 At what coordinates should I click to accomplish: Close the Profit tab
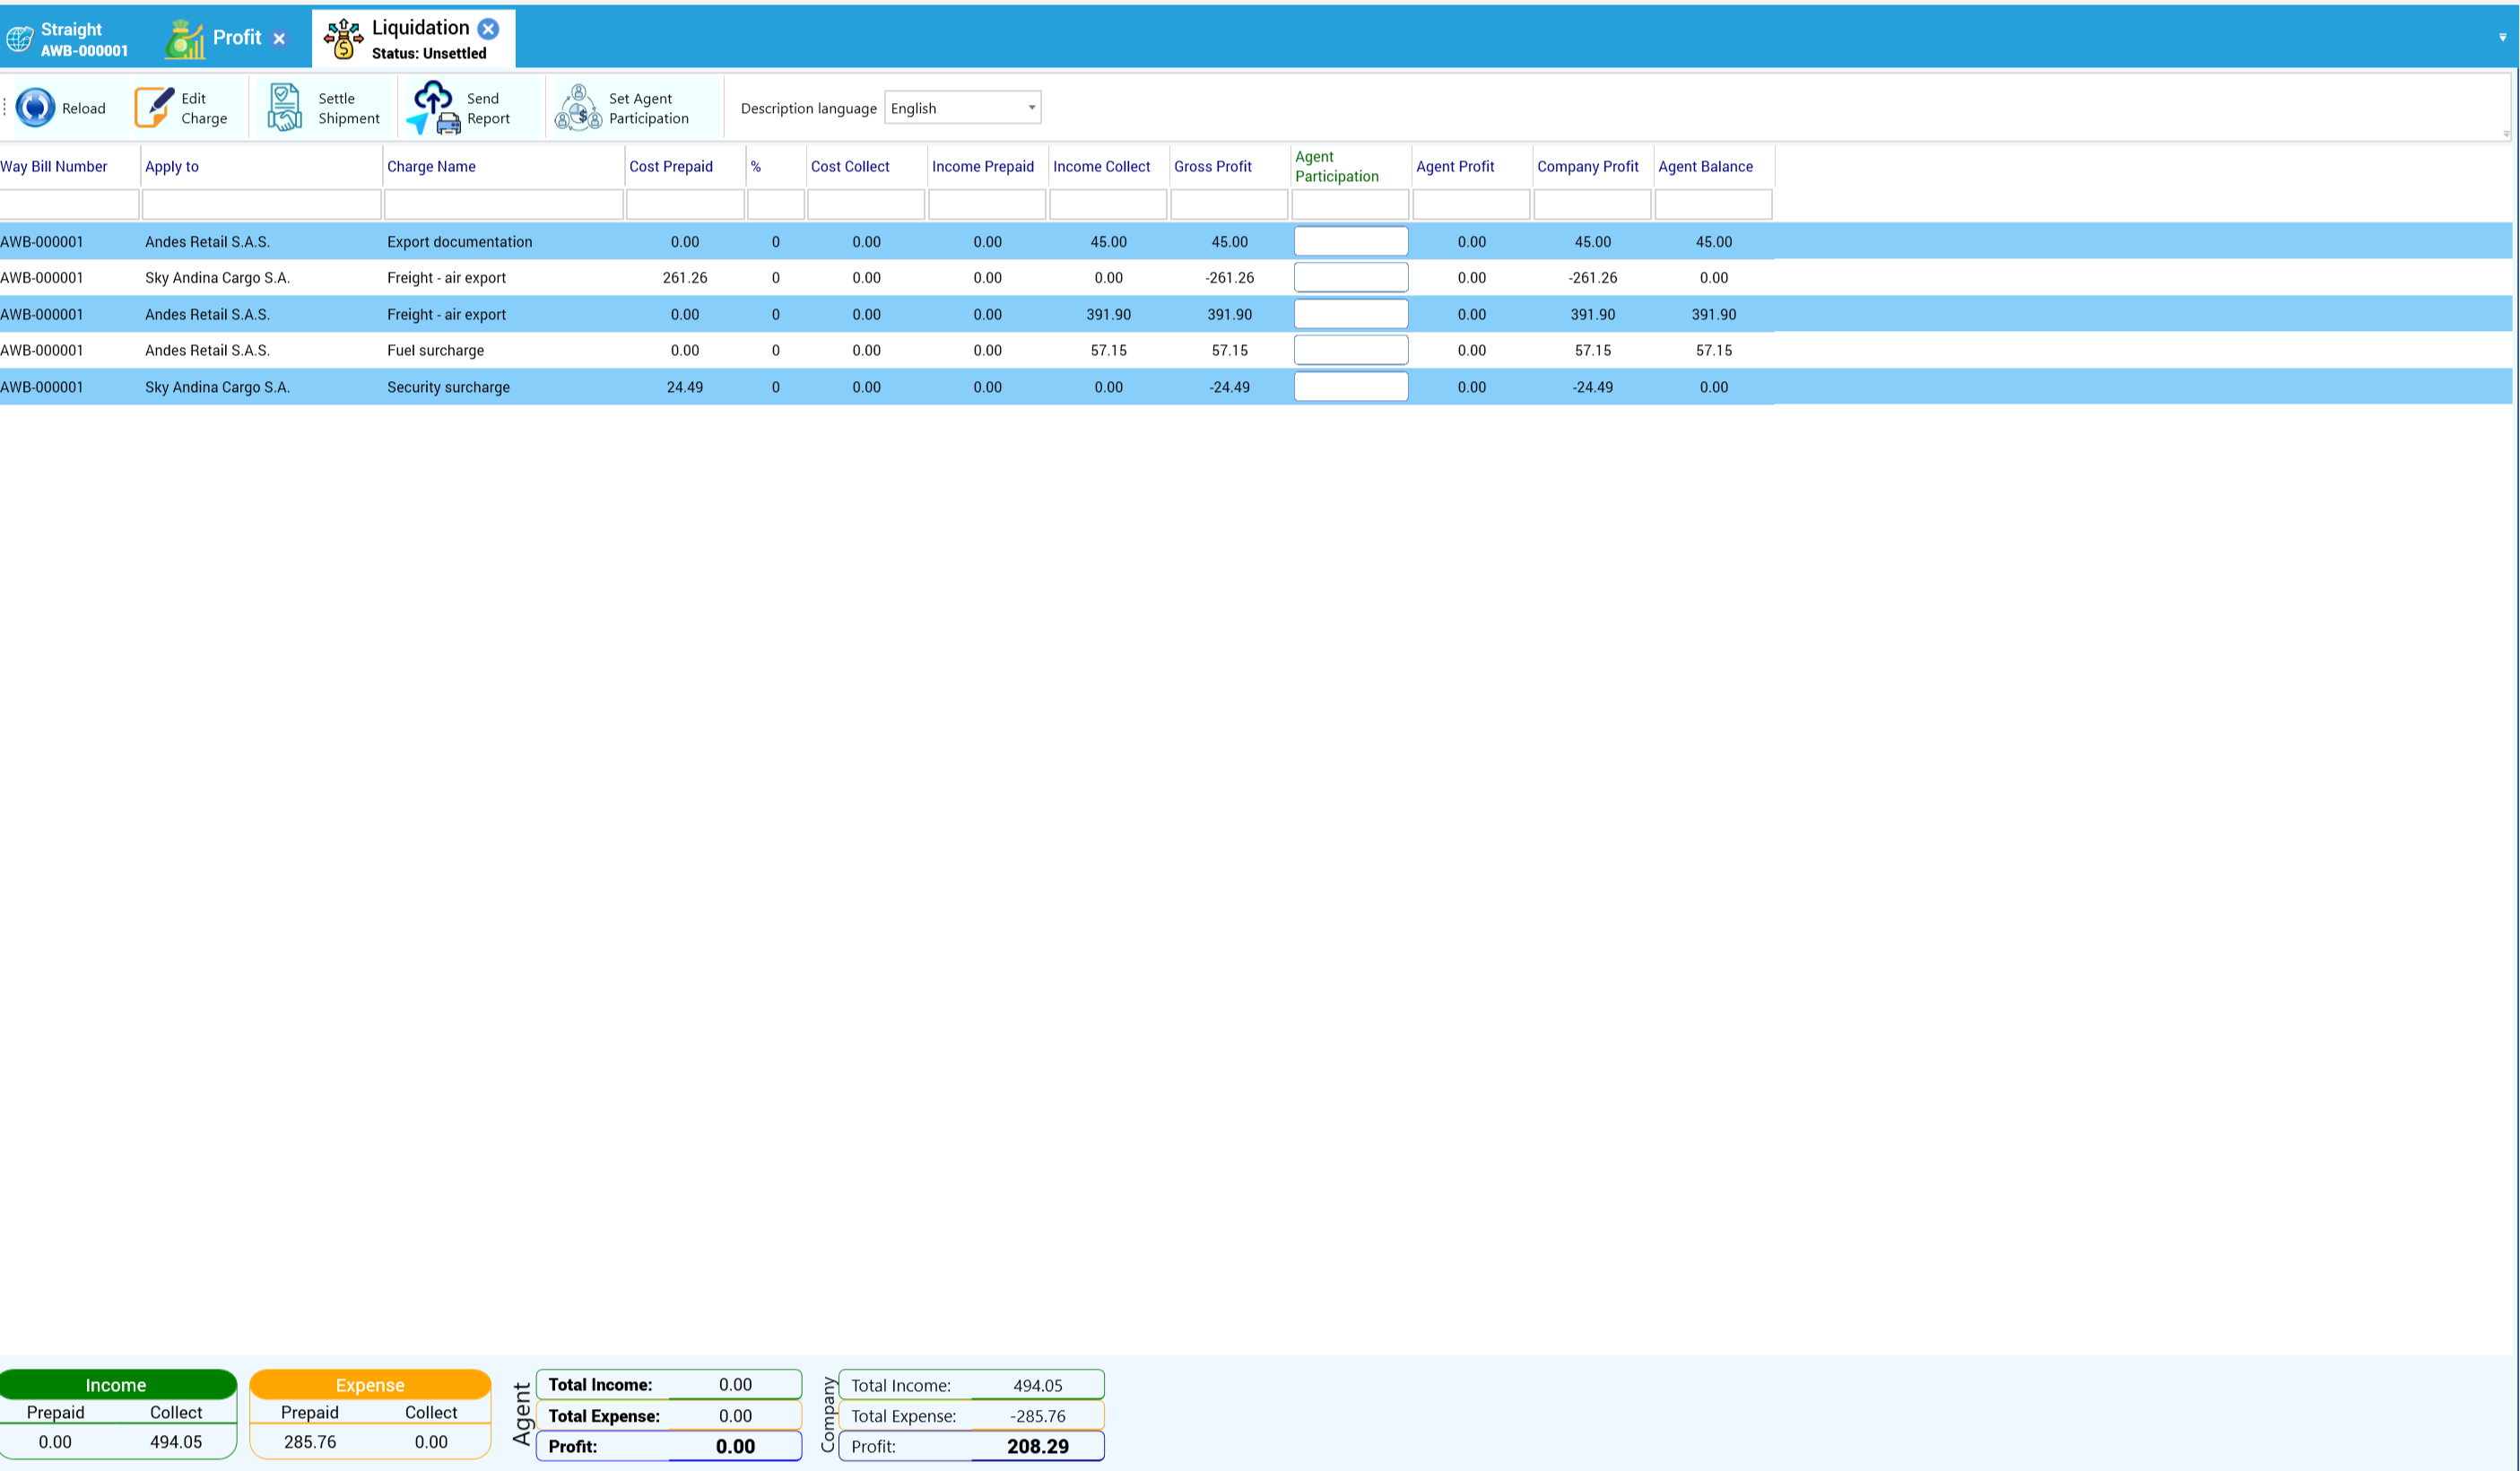pyautogui.click(x=279, y=38)
